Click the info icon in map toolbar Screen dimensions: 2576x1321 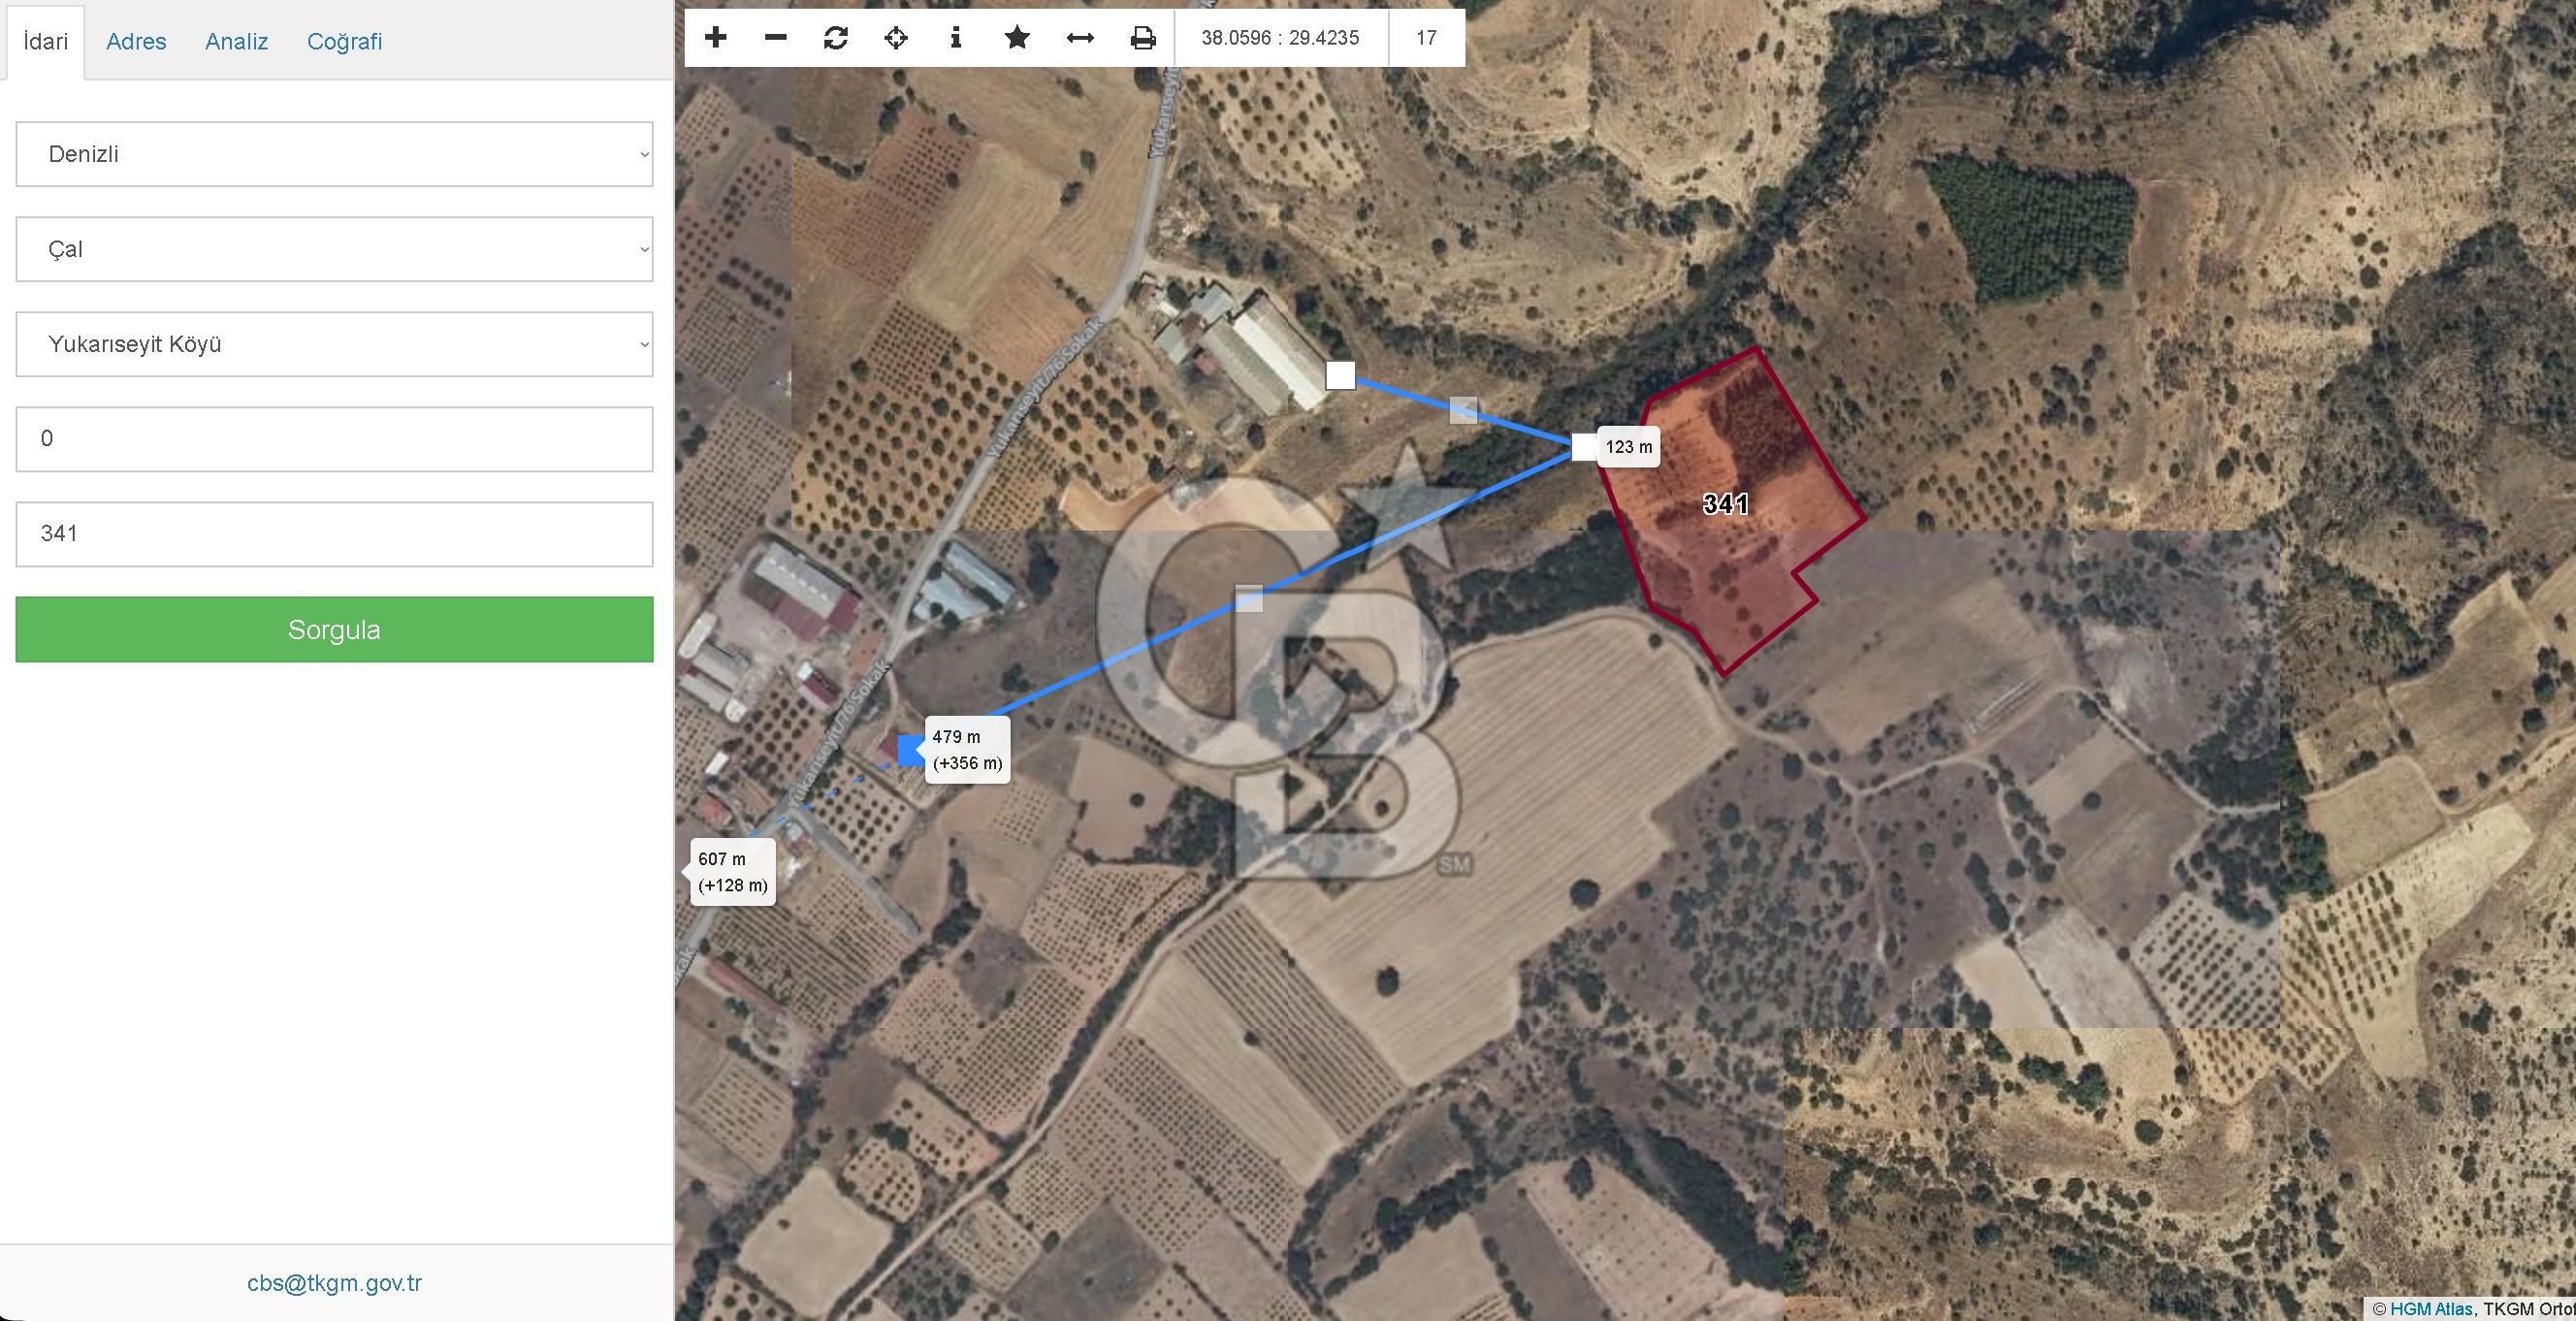[x=956, y=38]
